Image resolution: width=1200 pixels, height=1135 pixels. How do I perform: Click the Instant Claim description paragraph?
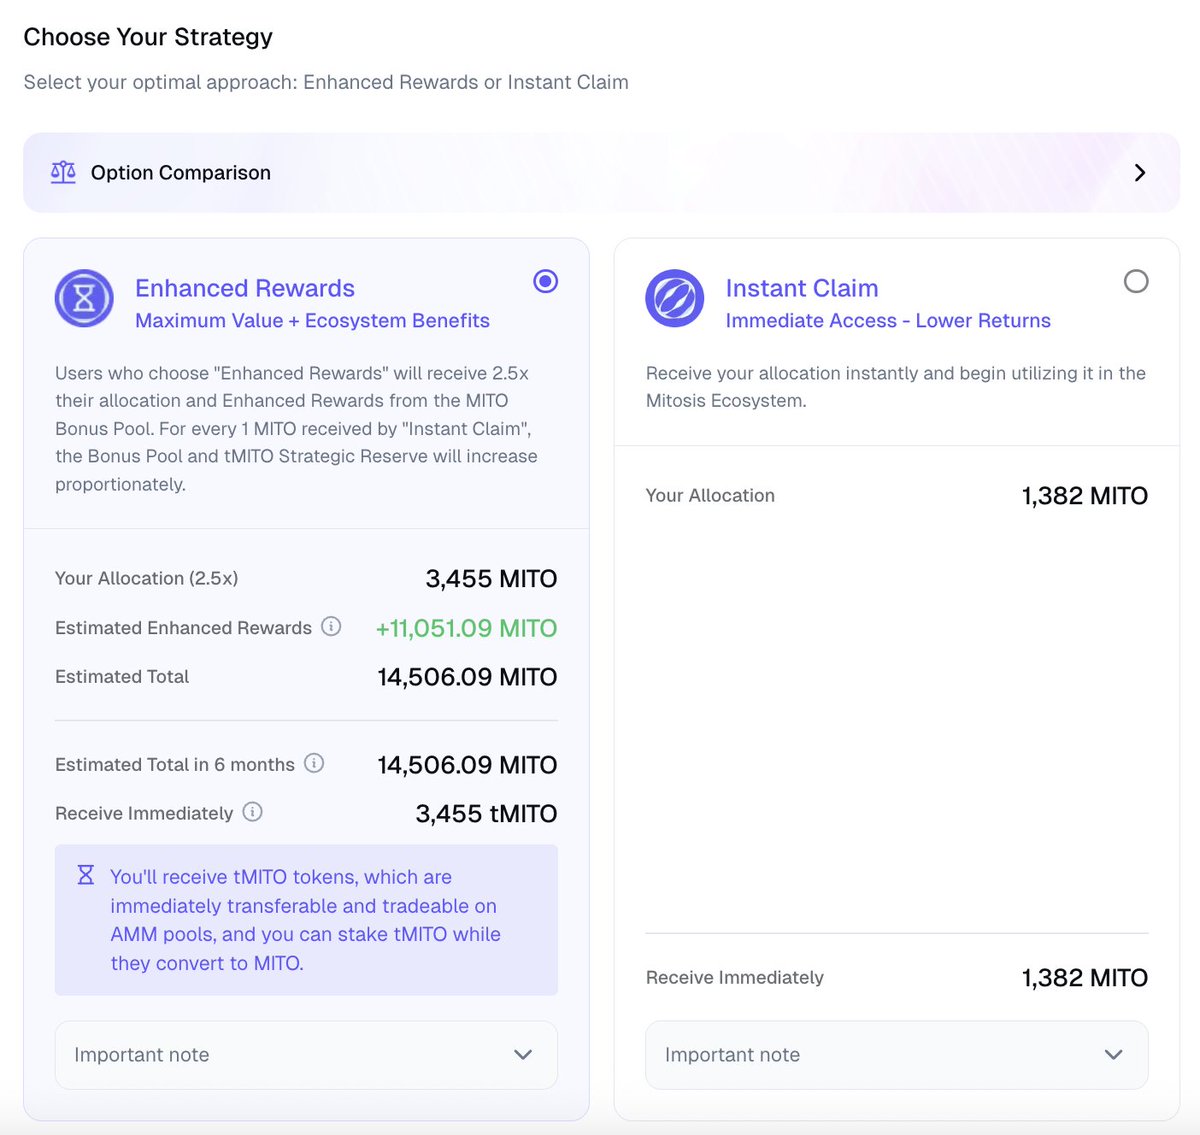[x=896, y=387]
